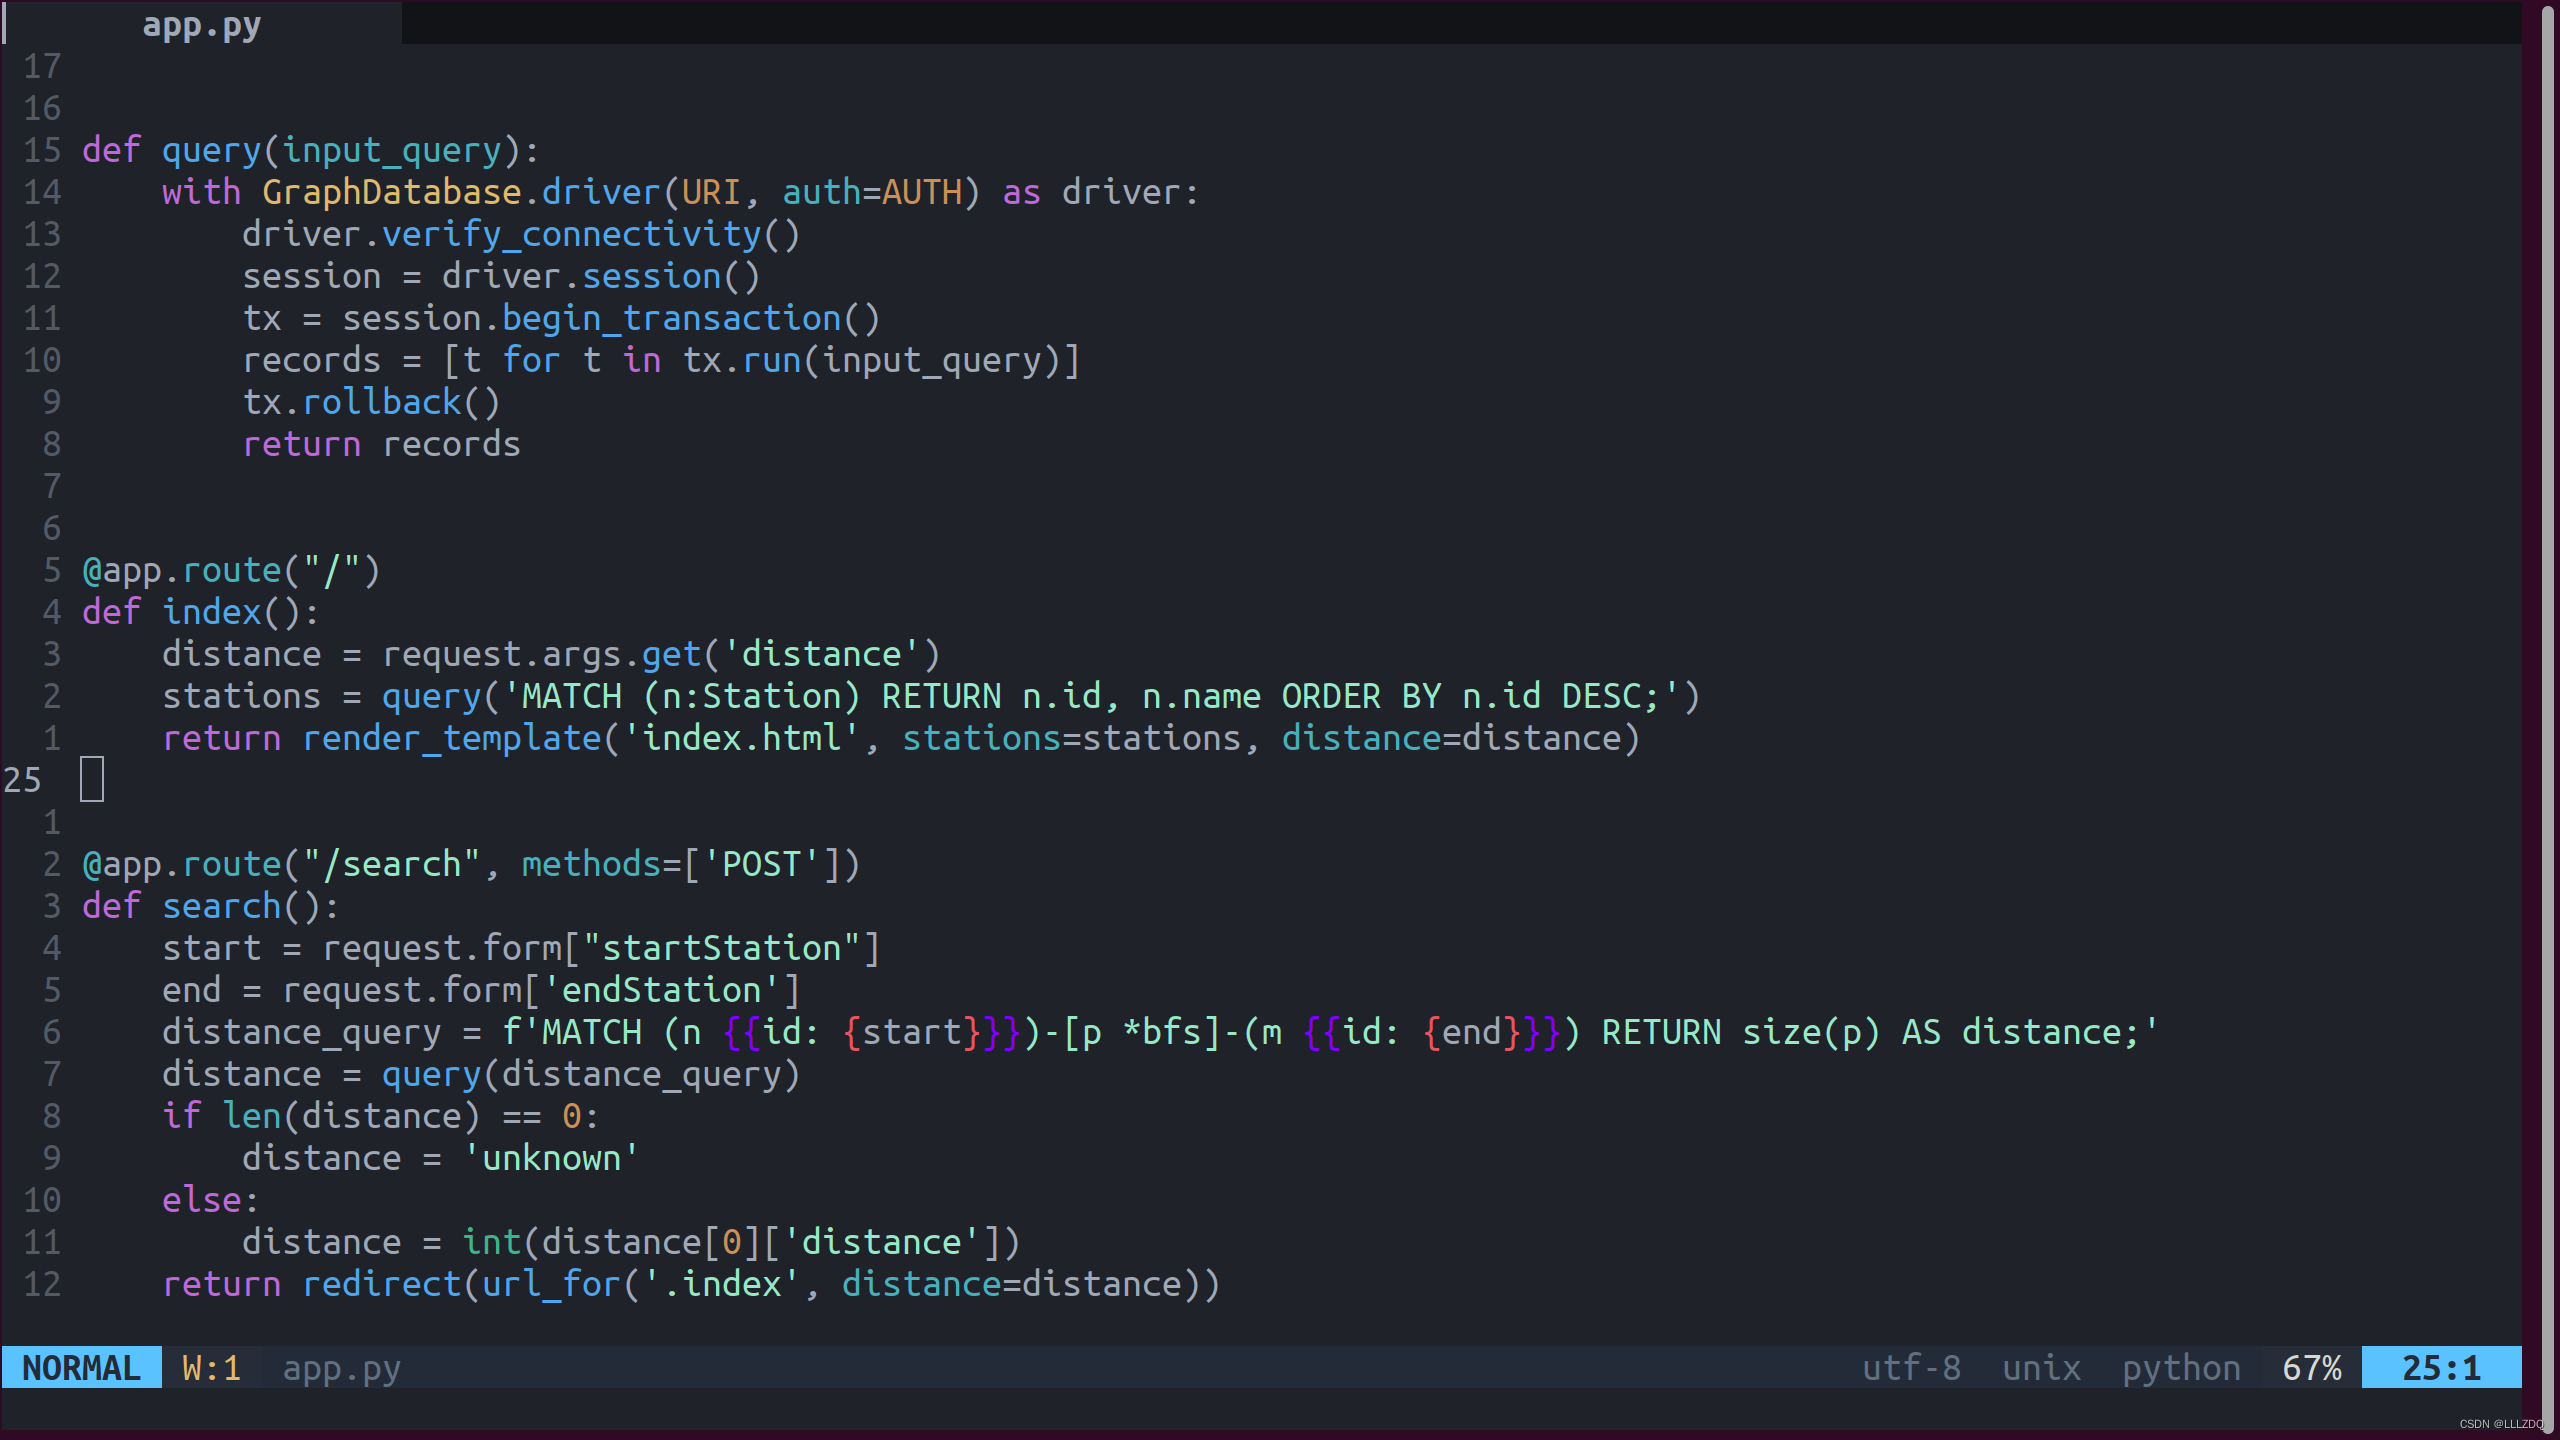Click '*bfs' in the query string
Screen dimensions: 2560x1440
tap(1161, 1032)
